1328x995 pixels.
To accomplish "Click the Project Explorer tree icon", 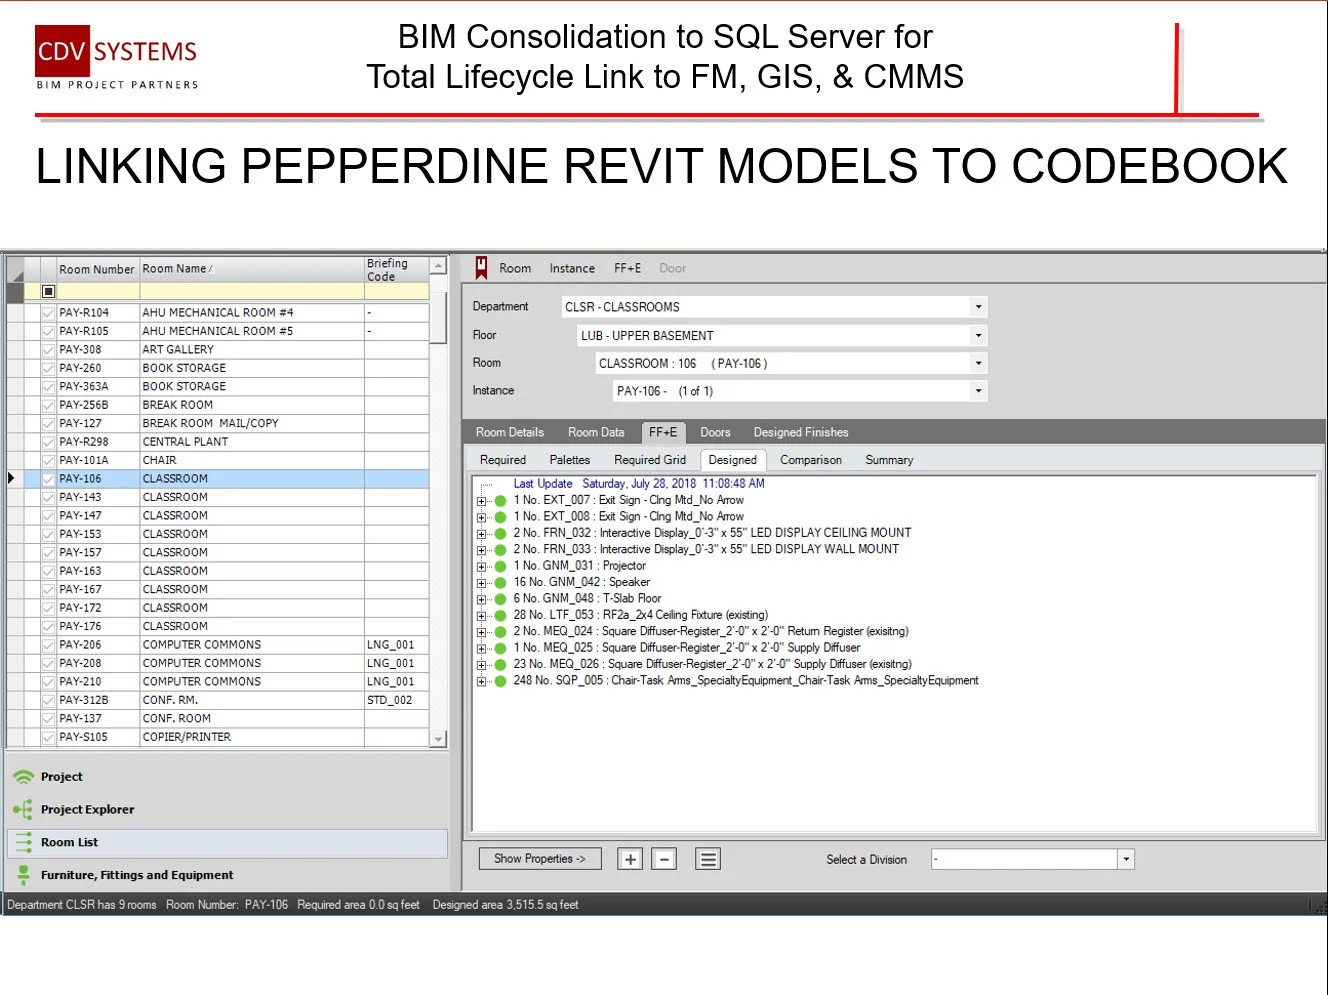I will 23,810.
